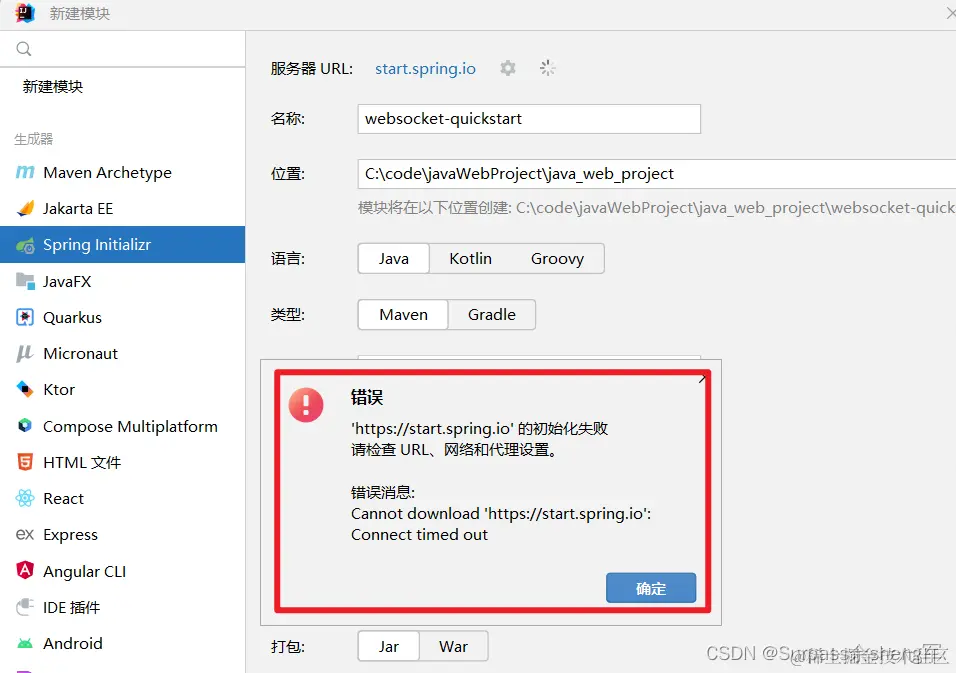Click the '错误' dialog heading

[366, 397]
